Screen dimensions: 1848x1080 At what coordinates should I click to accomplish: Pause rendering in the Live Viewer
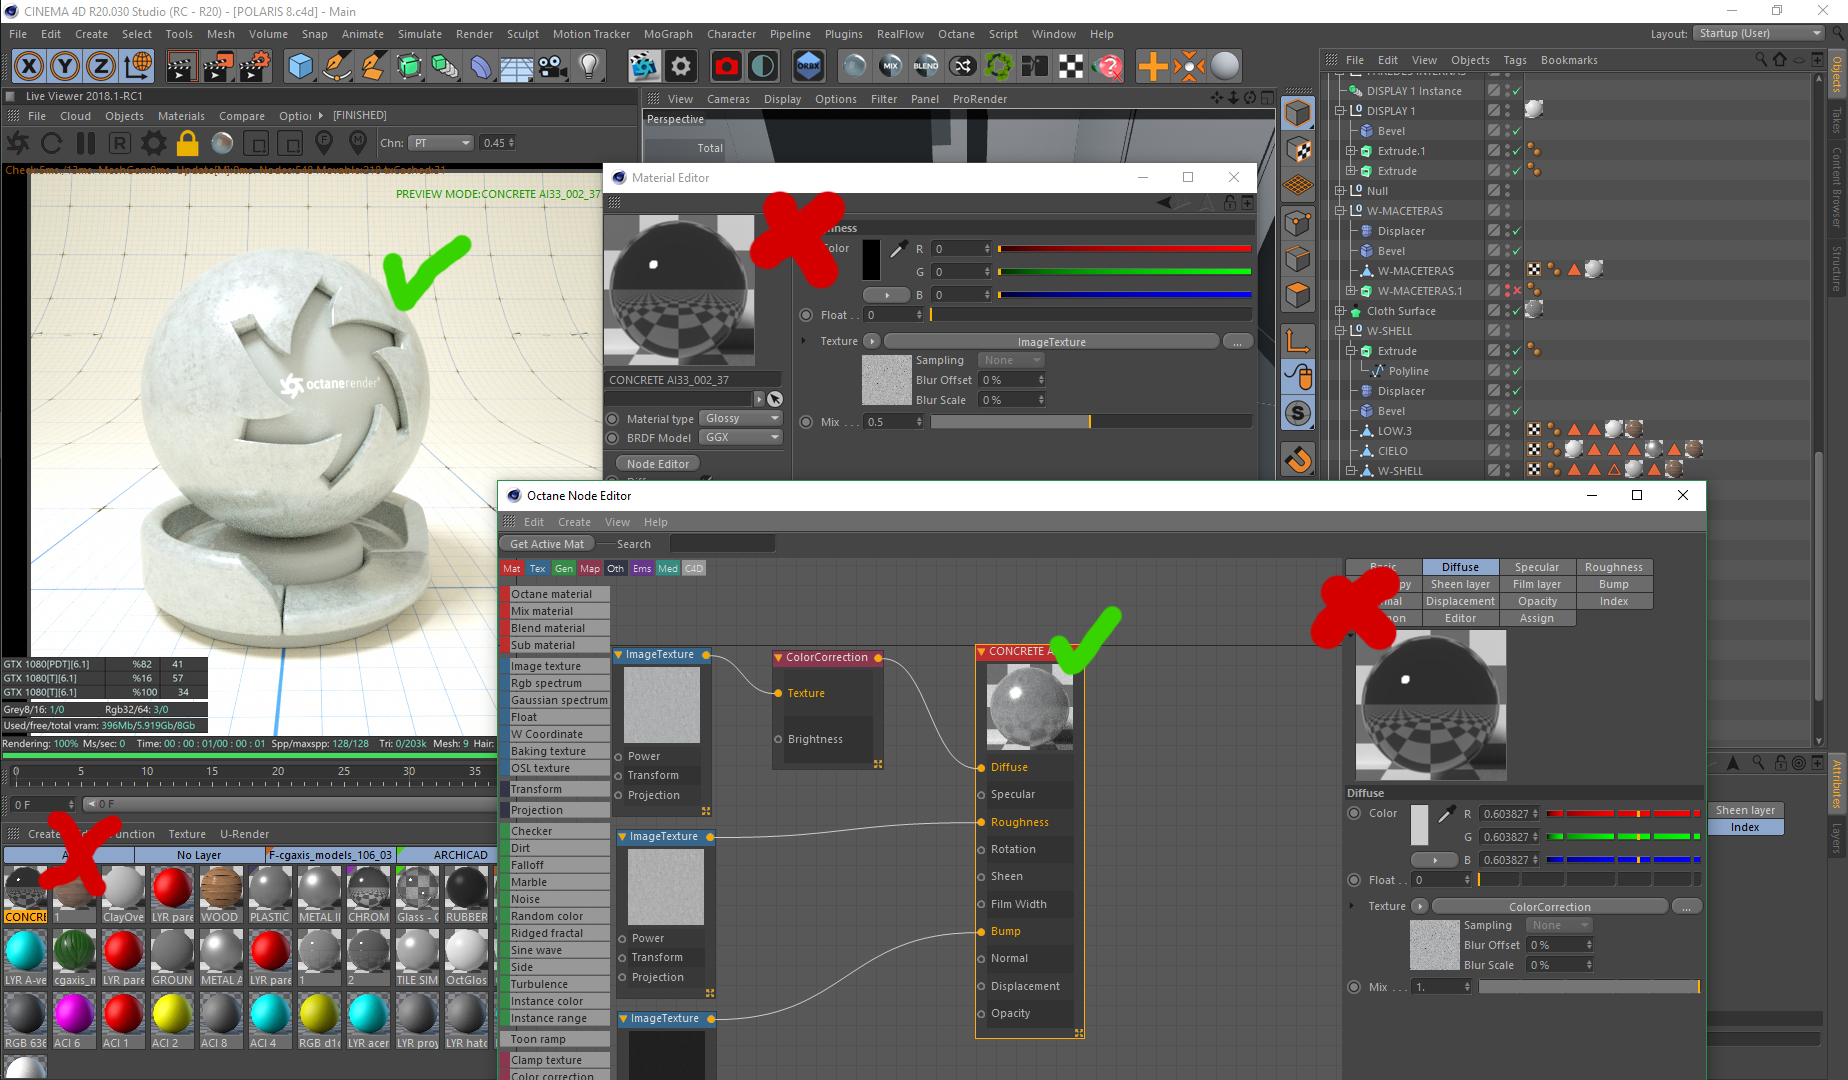86,144
